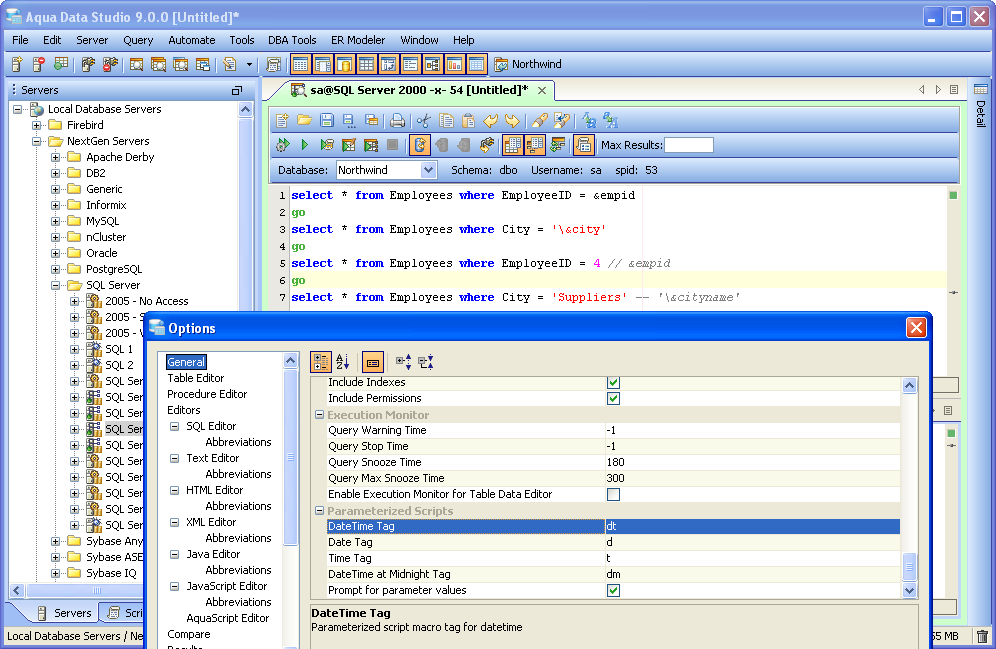Open the Database Northwind dropdown
This screenshot has width=996, height=649.
(x=428, y=170)
